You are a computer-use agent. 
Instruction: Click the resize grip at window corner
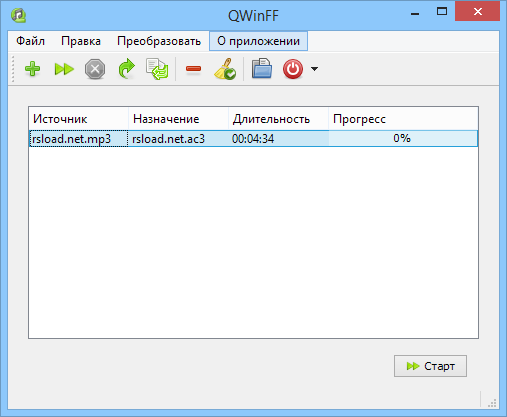click(x=492, y=403)
